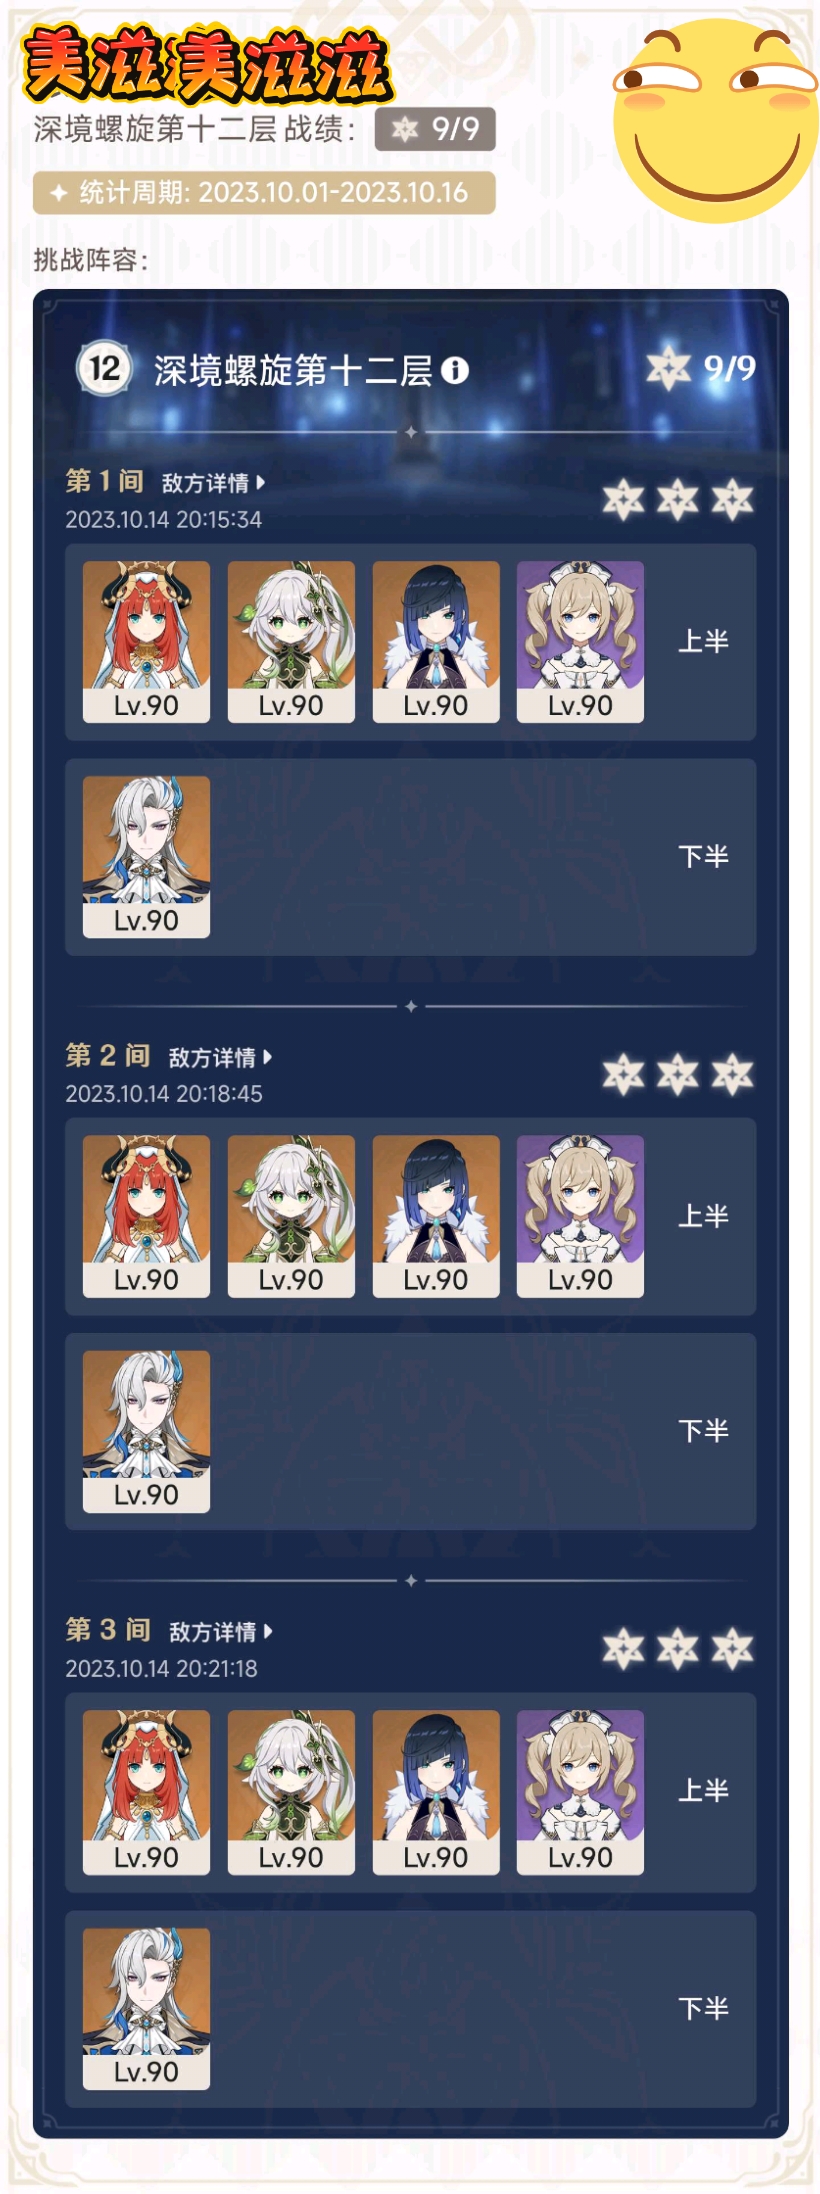This screenshot has height=2194, width=820.
Task: Click the middle star of chamber 3's rating
Action: (678, 1649)
